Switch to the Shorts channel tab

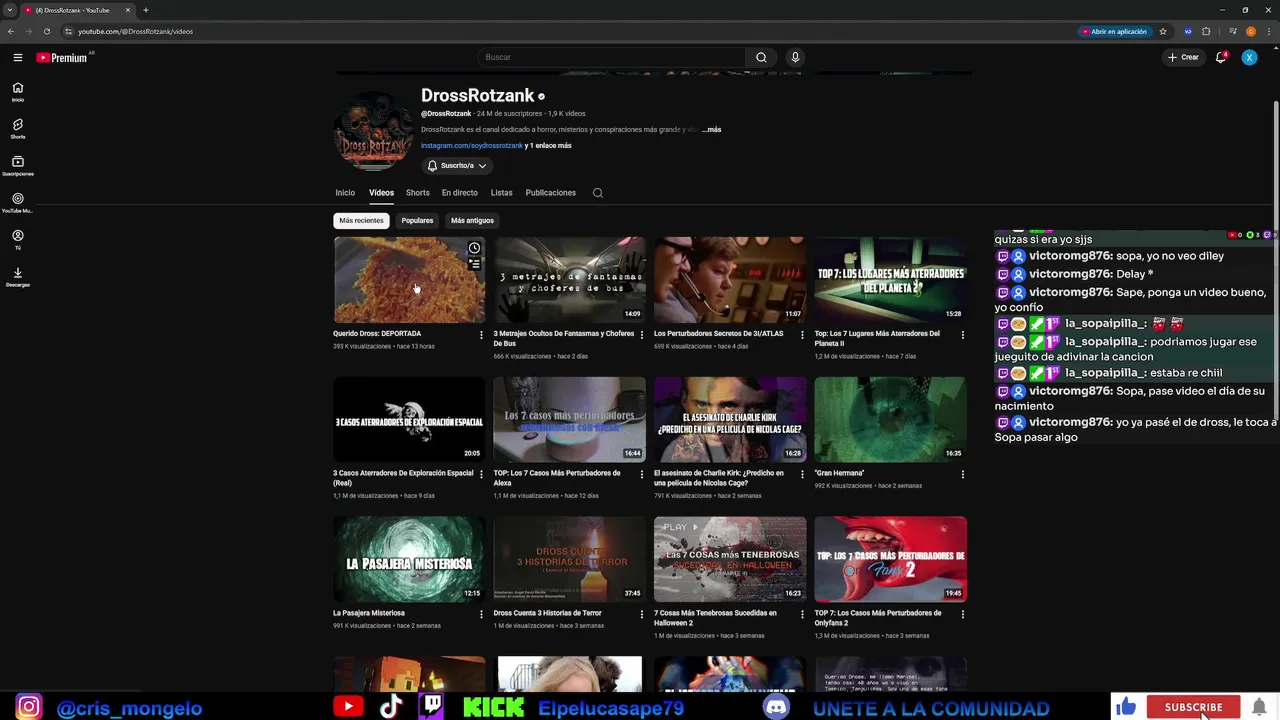pyautogui.click(x=418, y=193)
